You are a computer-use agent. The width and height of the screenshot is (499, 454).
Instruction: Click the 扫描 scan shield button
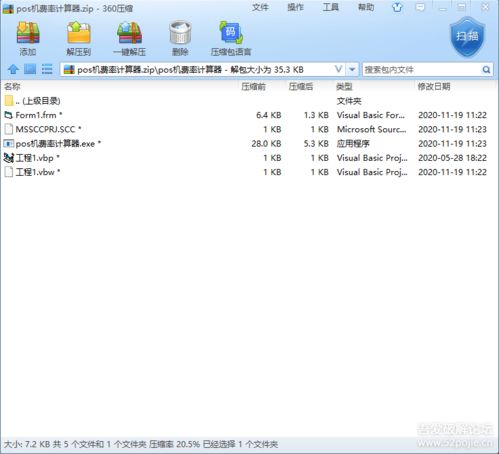(467, 37)
